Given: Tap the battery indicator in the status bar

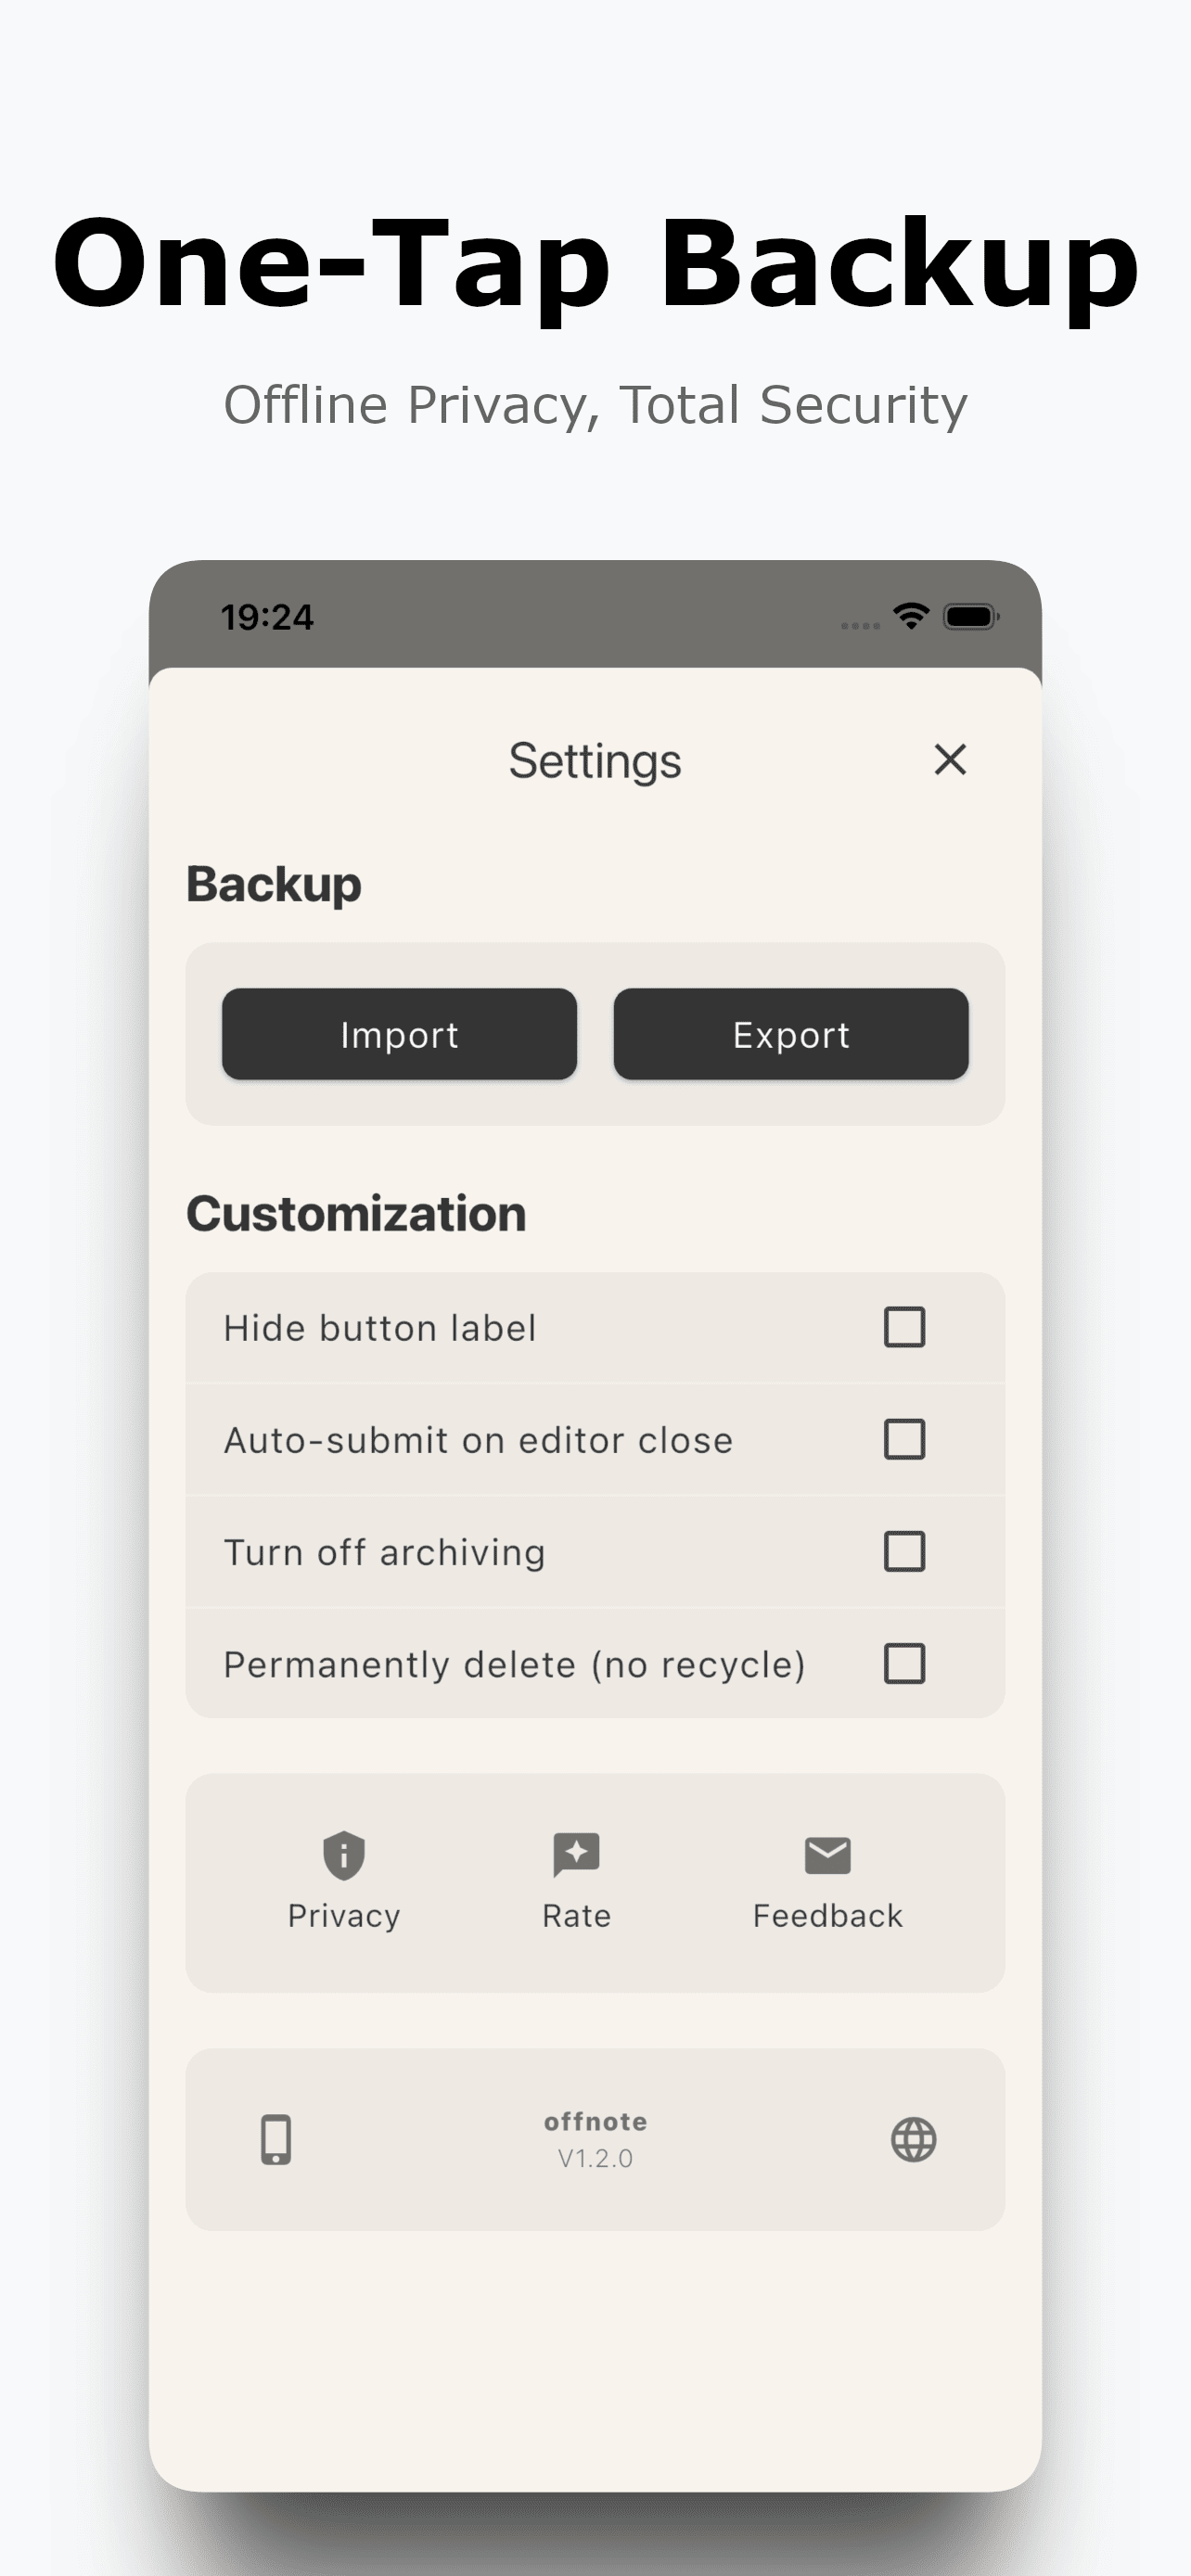Looking at the screenshot, I should [x=972, y=616].
